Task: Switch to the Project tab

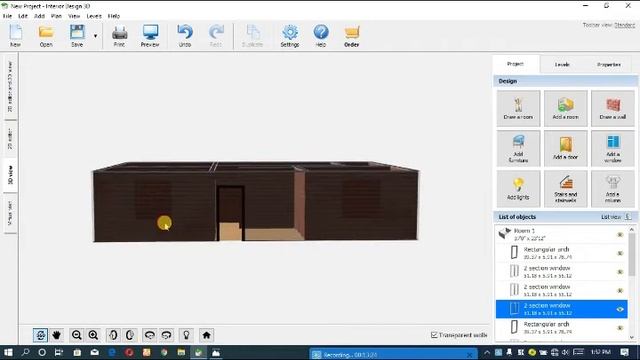Action: [x=516, y=64]
